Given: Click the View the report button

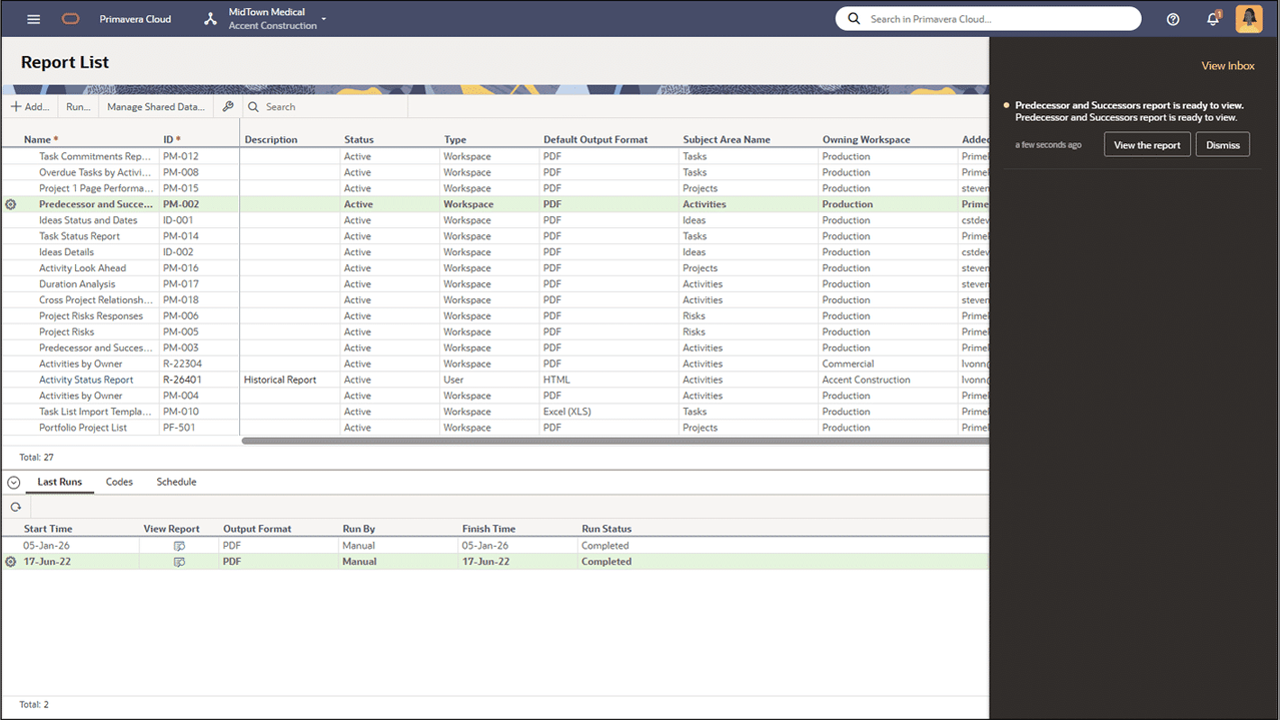Looking at the screenshot, I should 1146,144.
